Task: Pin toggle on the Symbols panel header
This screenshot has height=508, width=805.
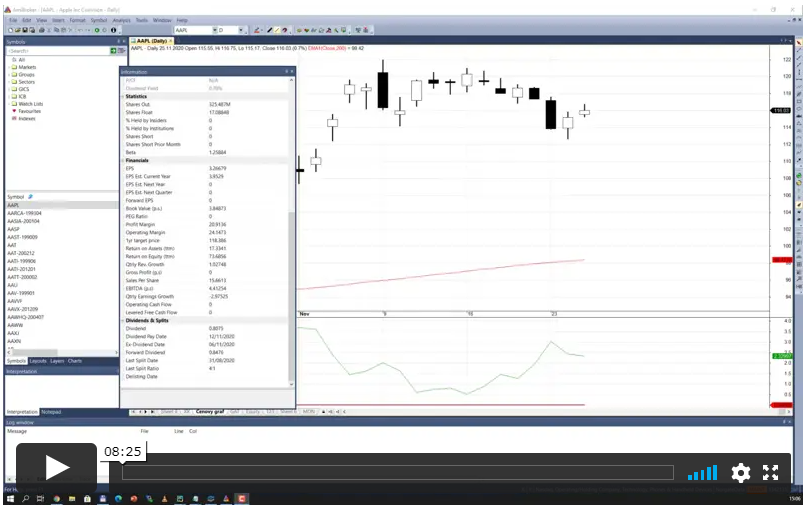Action: coord(118,42)
